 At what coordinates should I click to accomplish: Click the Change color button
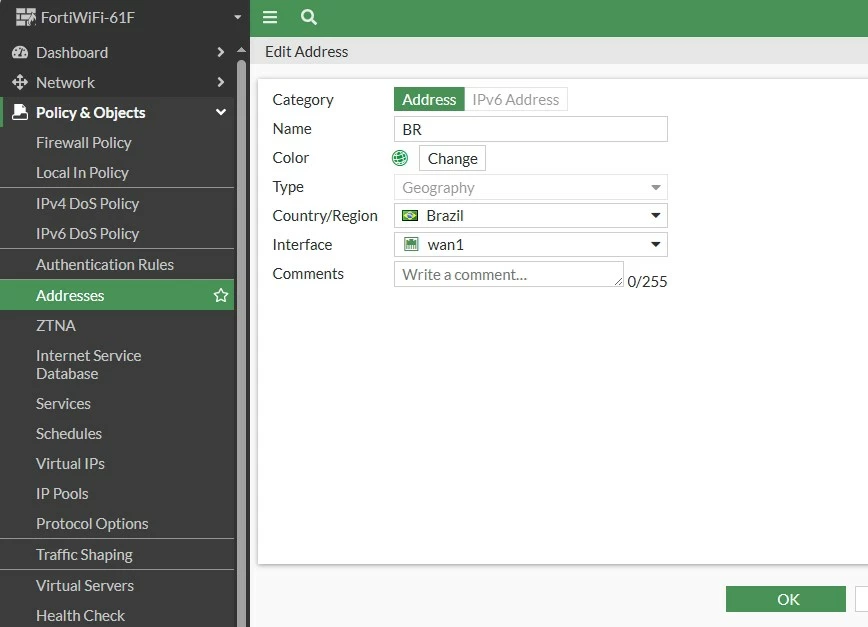[x=452, y=158]
